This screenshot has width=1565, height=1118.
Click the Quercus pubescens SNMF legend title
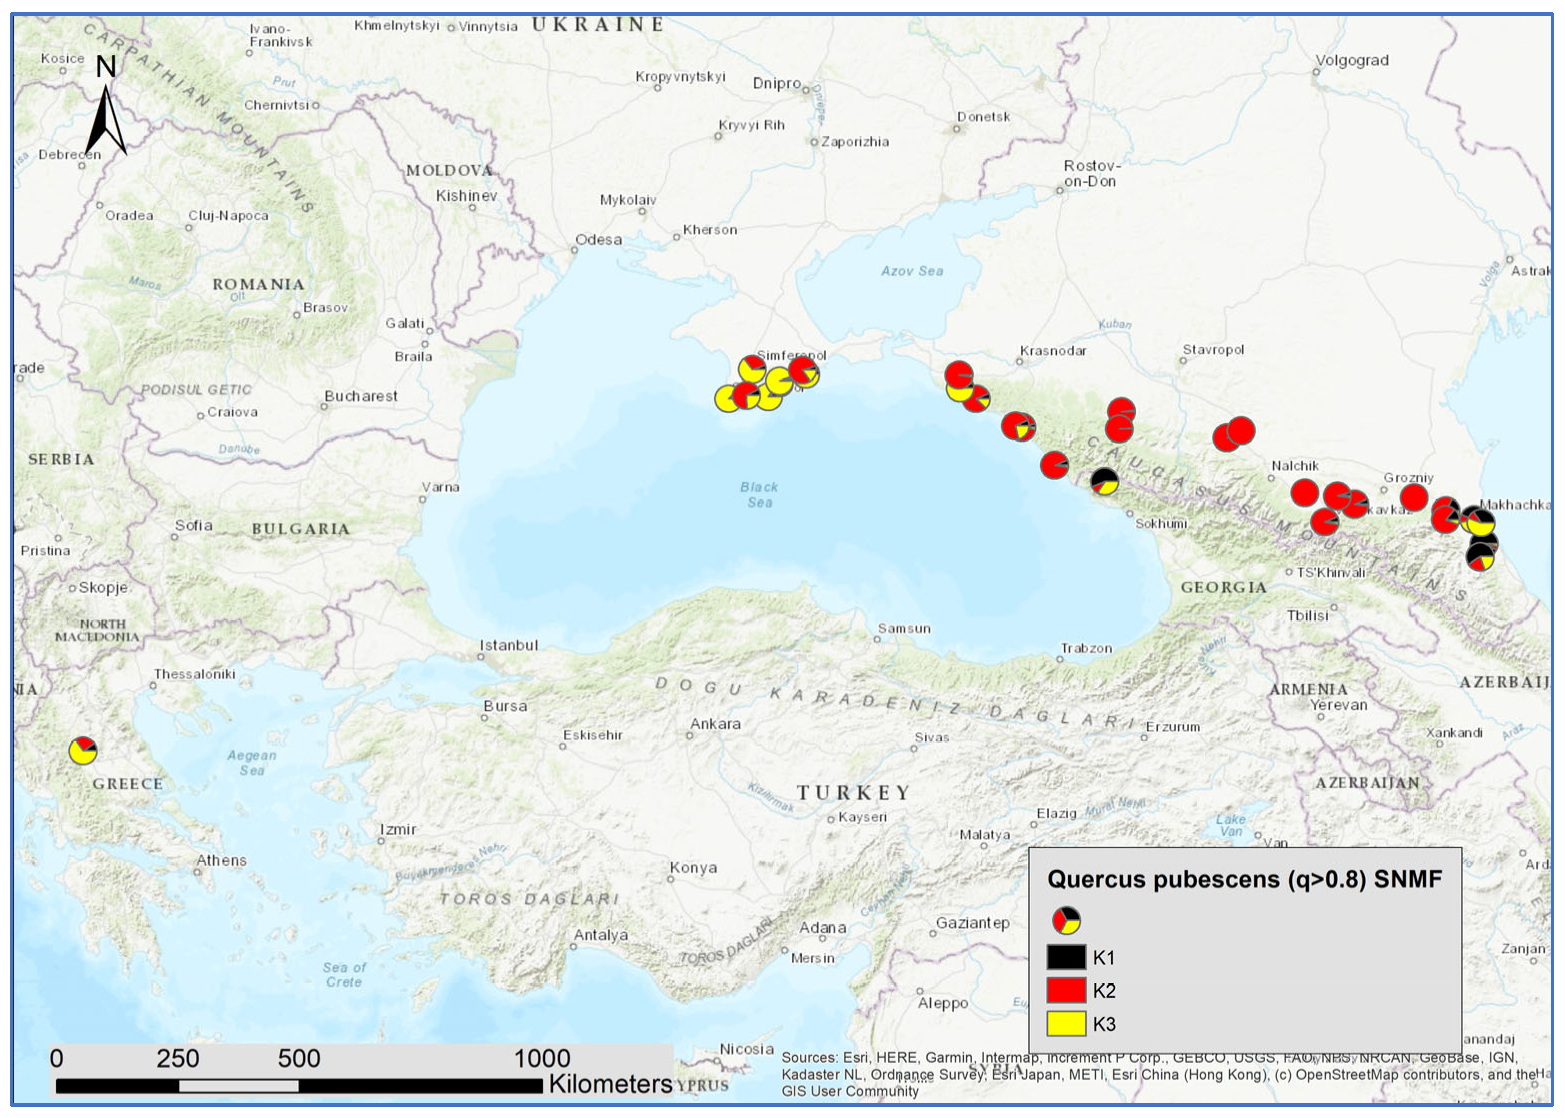pyautogui.click(x=1244, y=880)
